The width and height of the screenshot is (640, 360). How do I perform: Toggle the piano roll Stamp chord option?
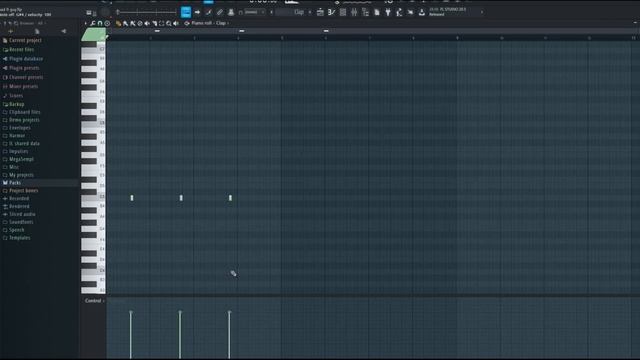click(x=107, y=23)
